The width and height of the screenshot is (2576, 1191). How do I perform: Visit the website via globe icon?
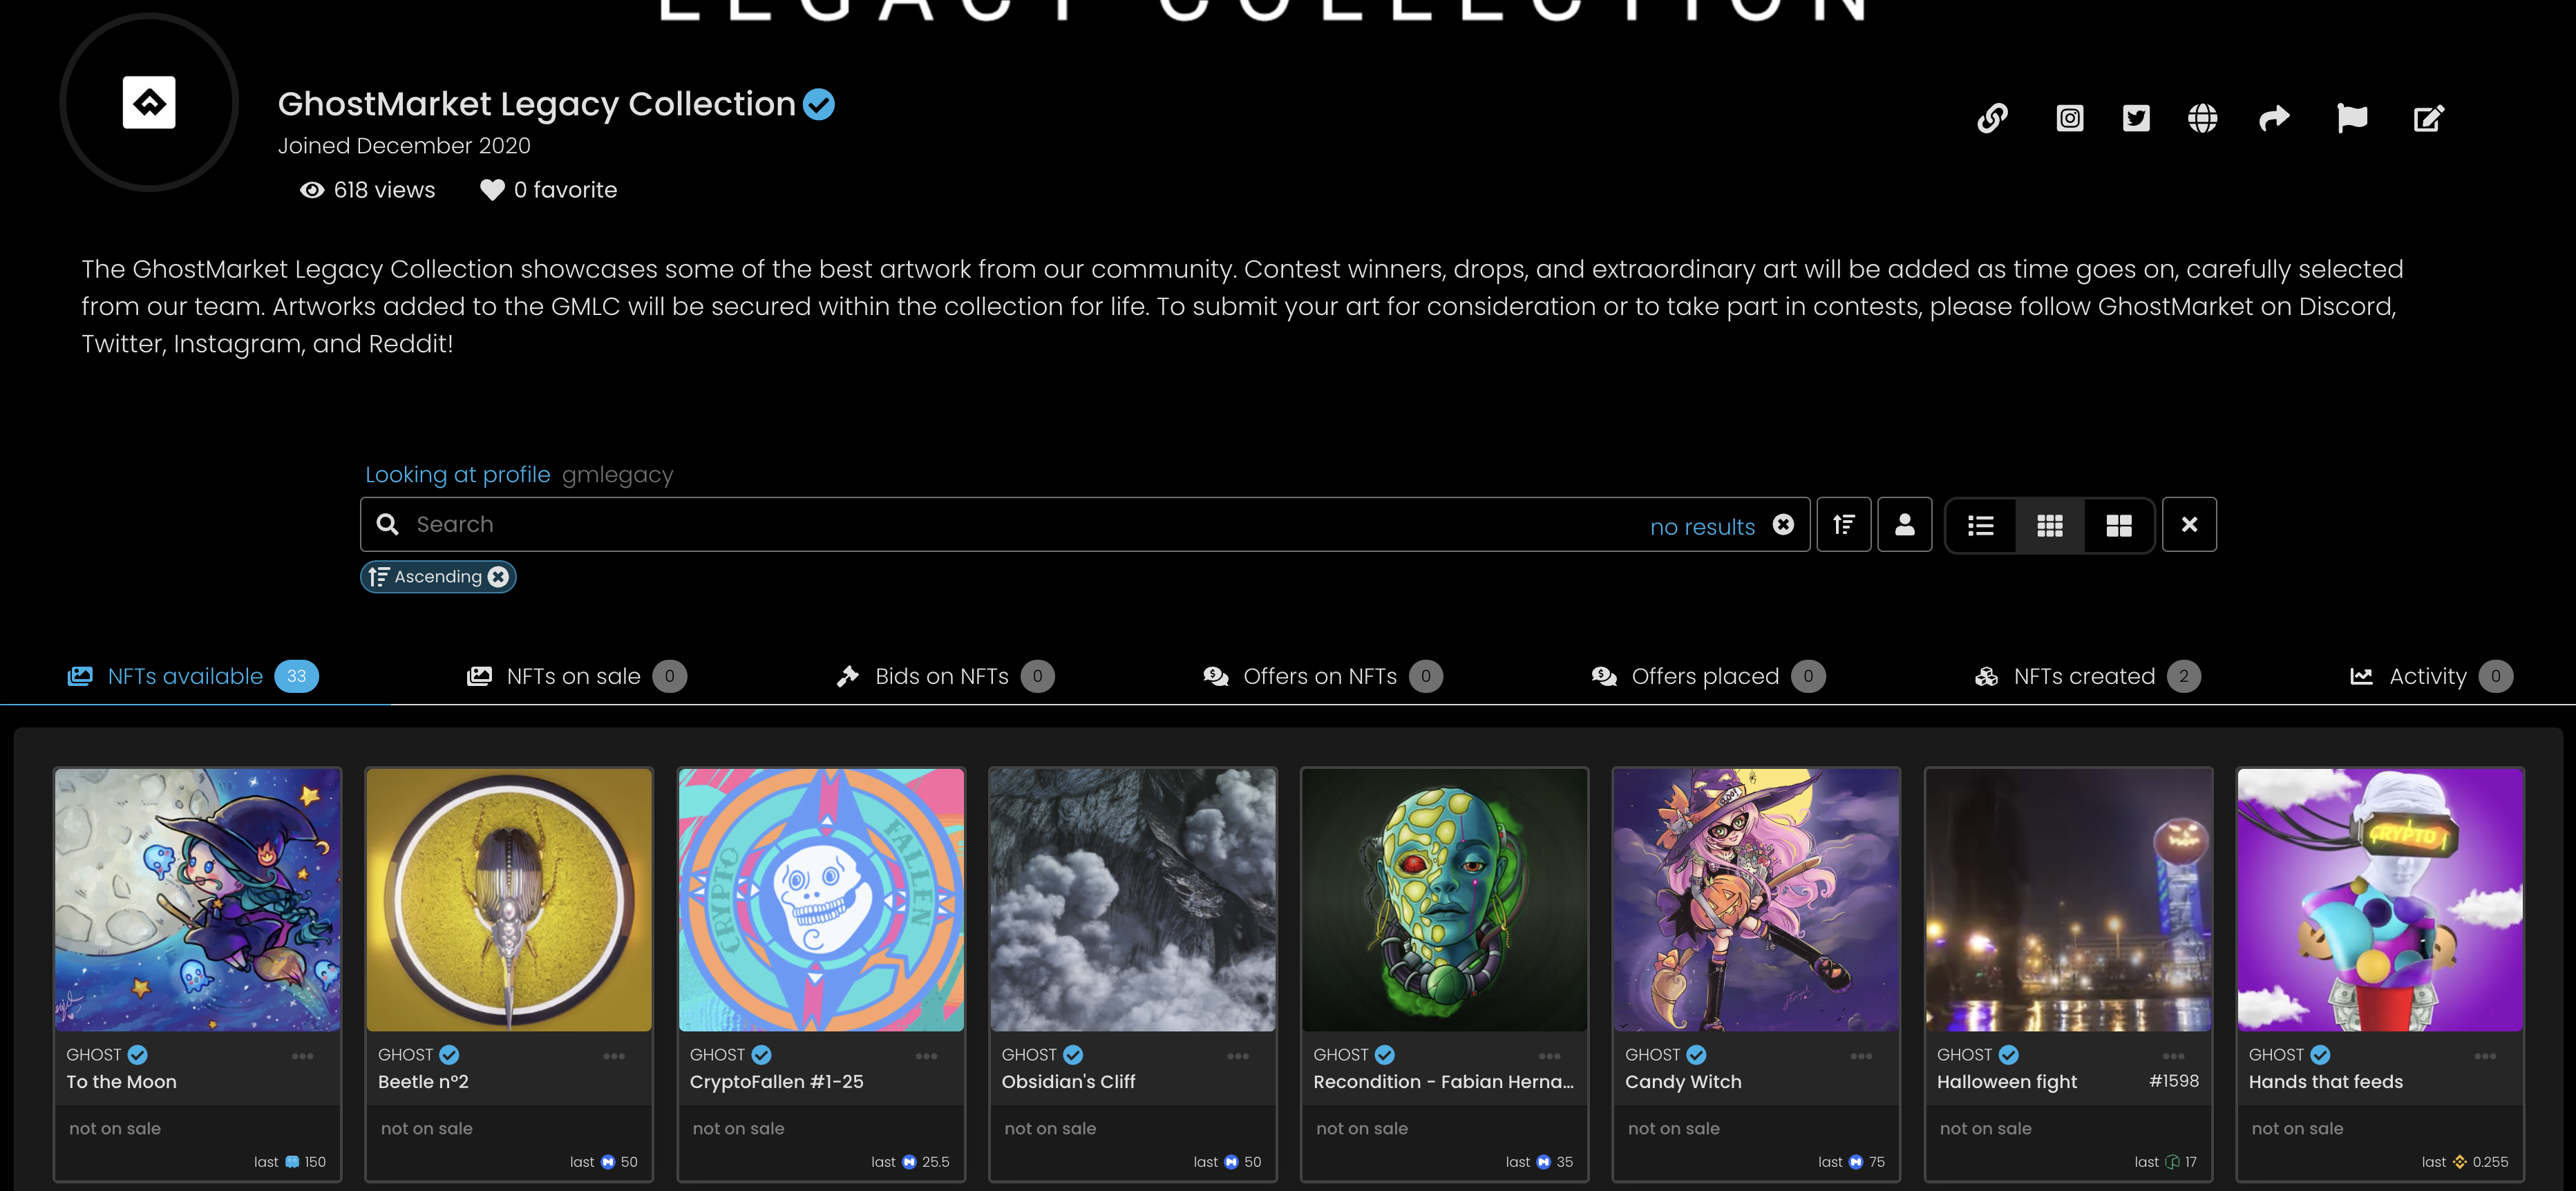(2202, 118)
